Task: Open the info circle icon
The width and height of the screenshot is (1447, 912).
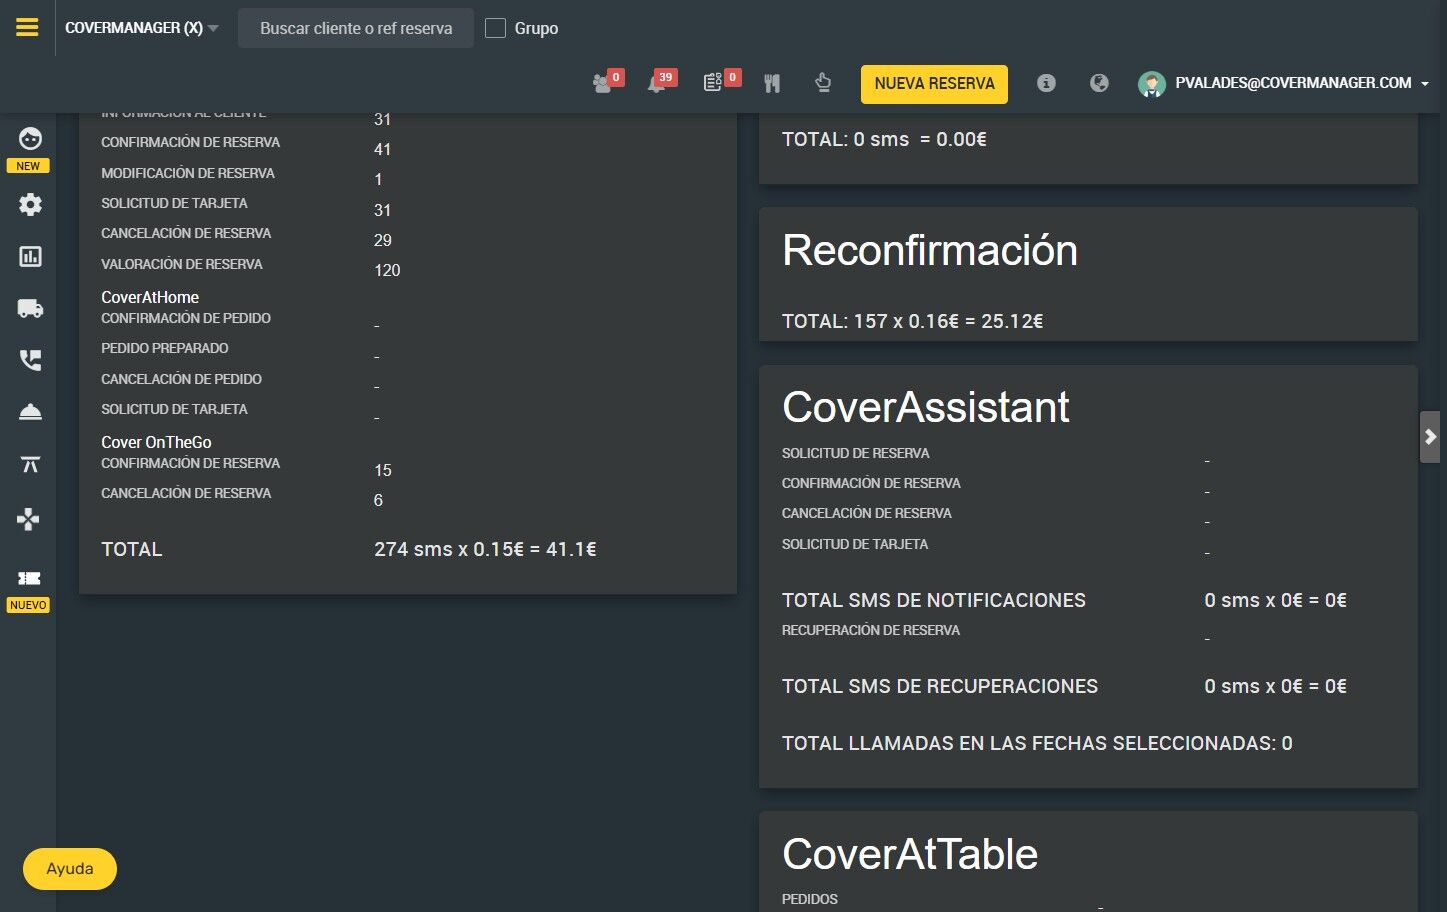Action: (x=1046, y=83)
